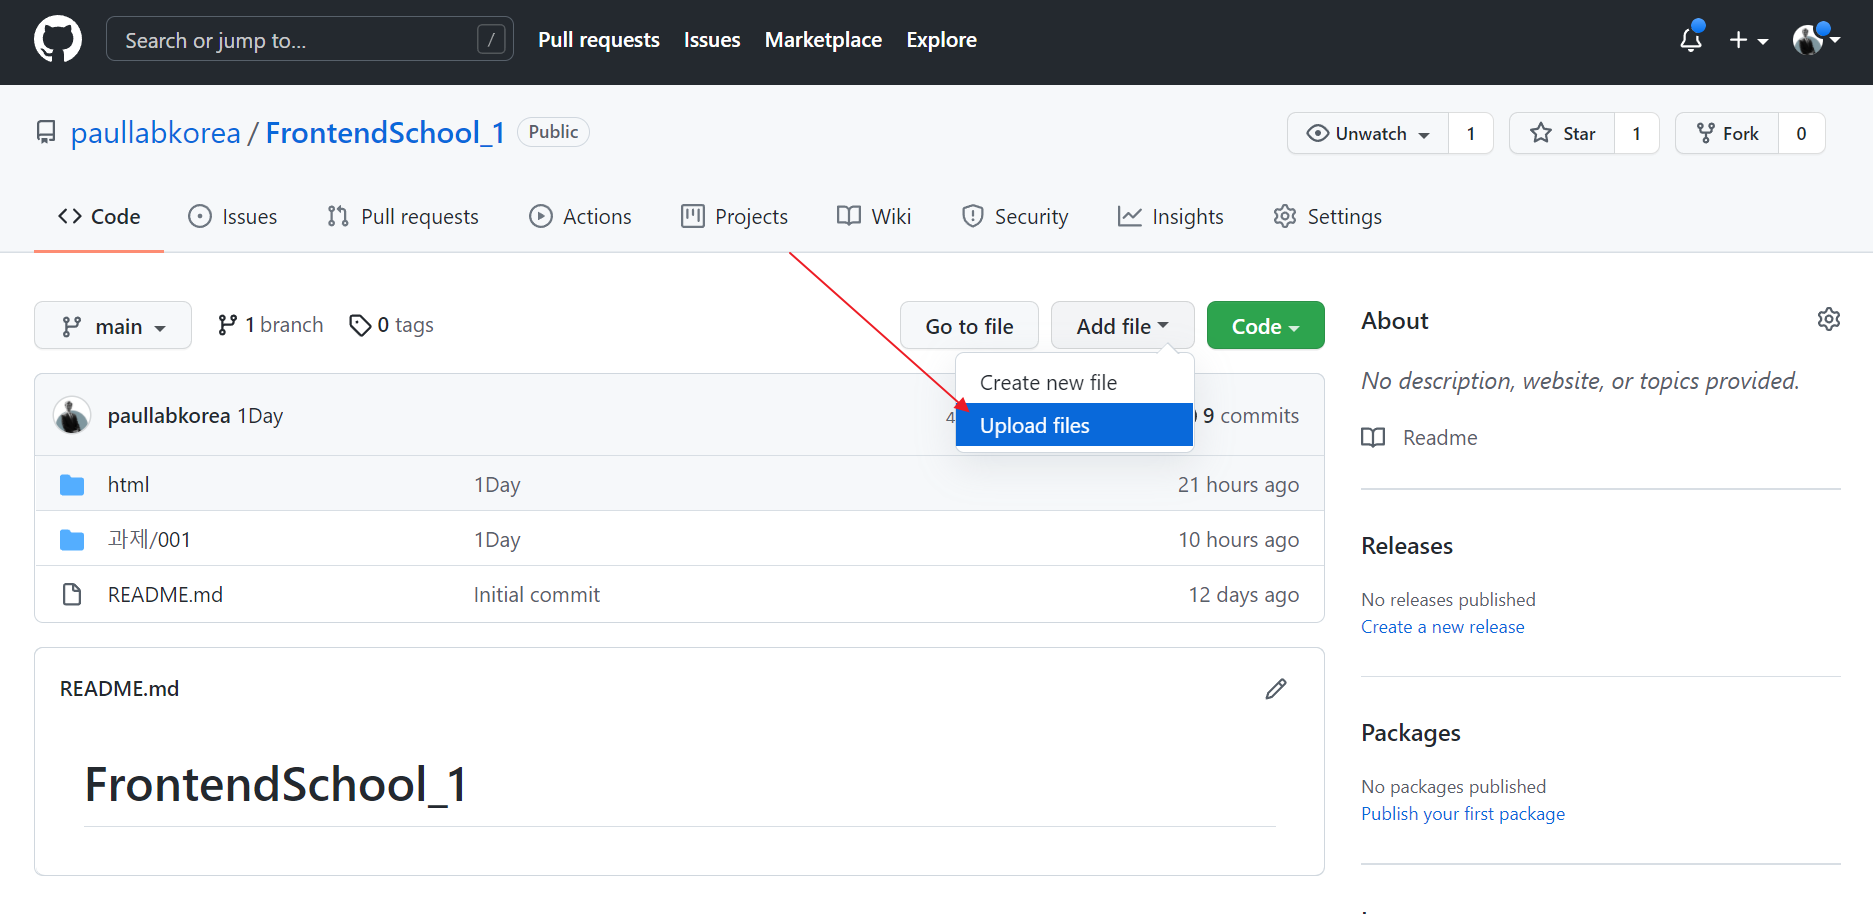View the 1 branch link
The height and width of the screenshot is (914, 1873).
(x=270, y=325)
